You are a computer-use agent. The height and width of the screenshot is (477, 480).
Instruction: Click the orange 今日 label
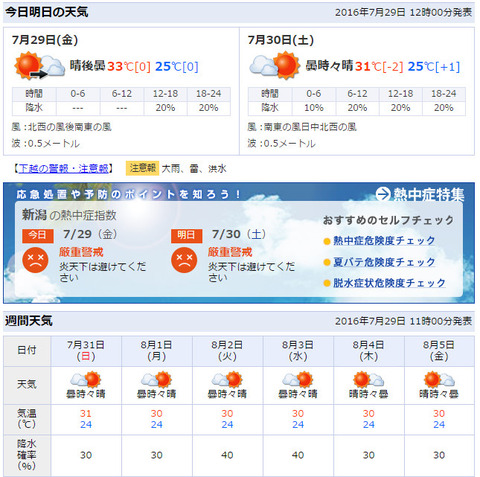tap(38, 235)
